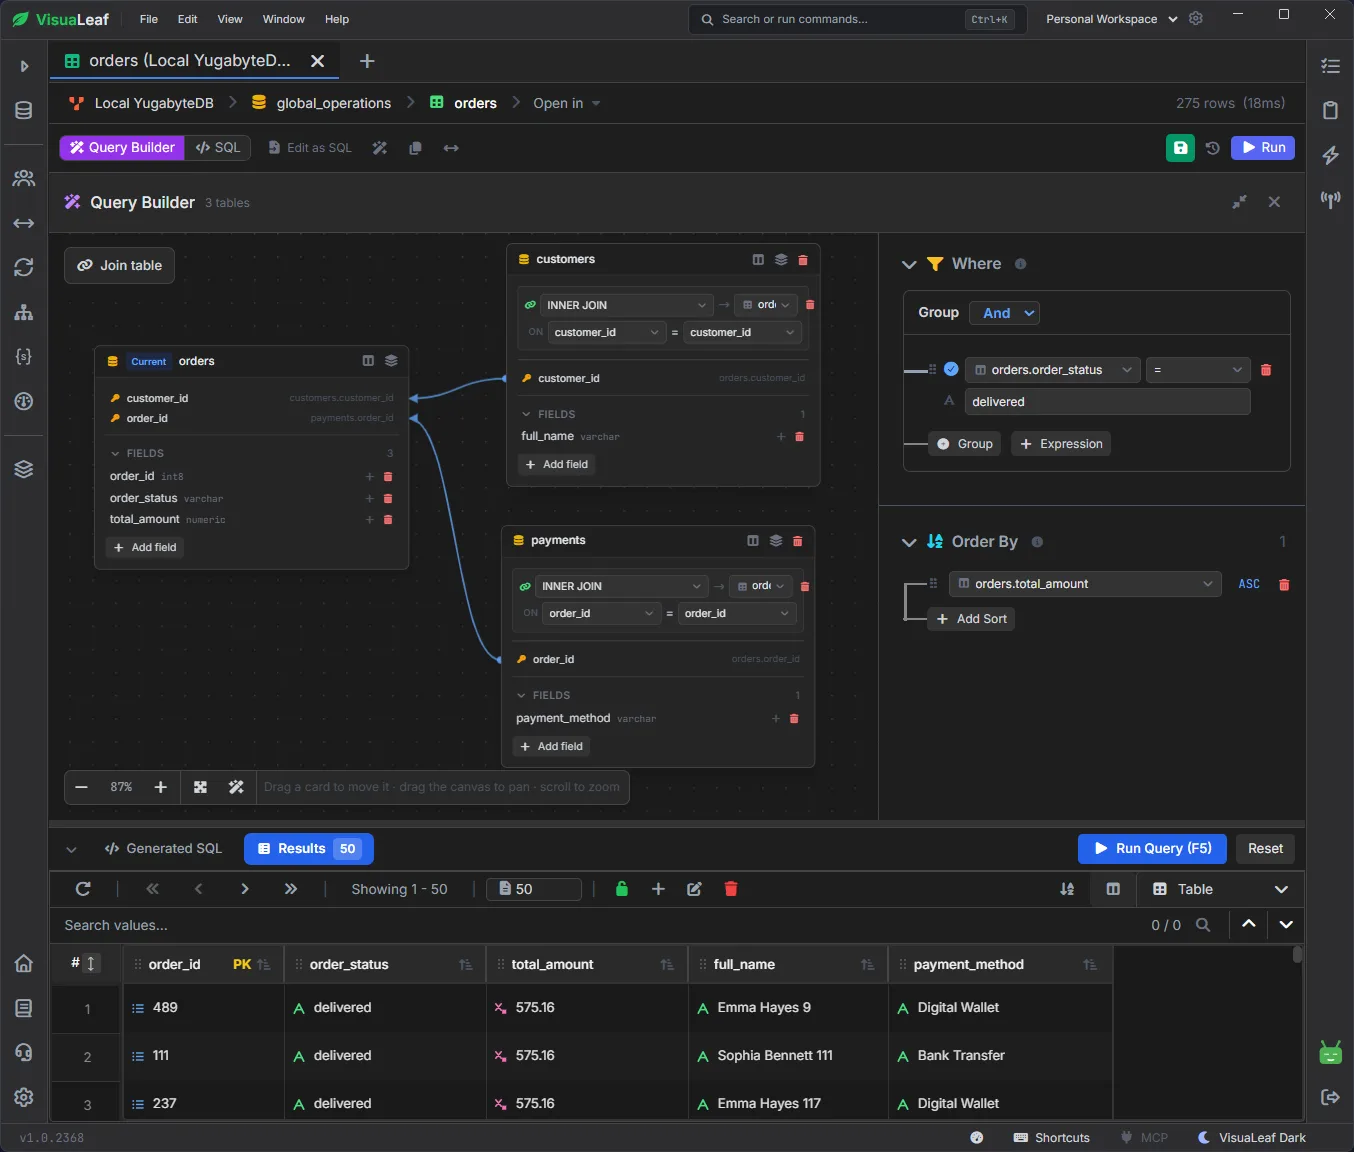Collapse the Where section chevron
Image resolution: width=1354 pixels, height=1152 pixels.
click(x=909, y=265)
